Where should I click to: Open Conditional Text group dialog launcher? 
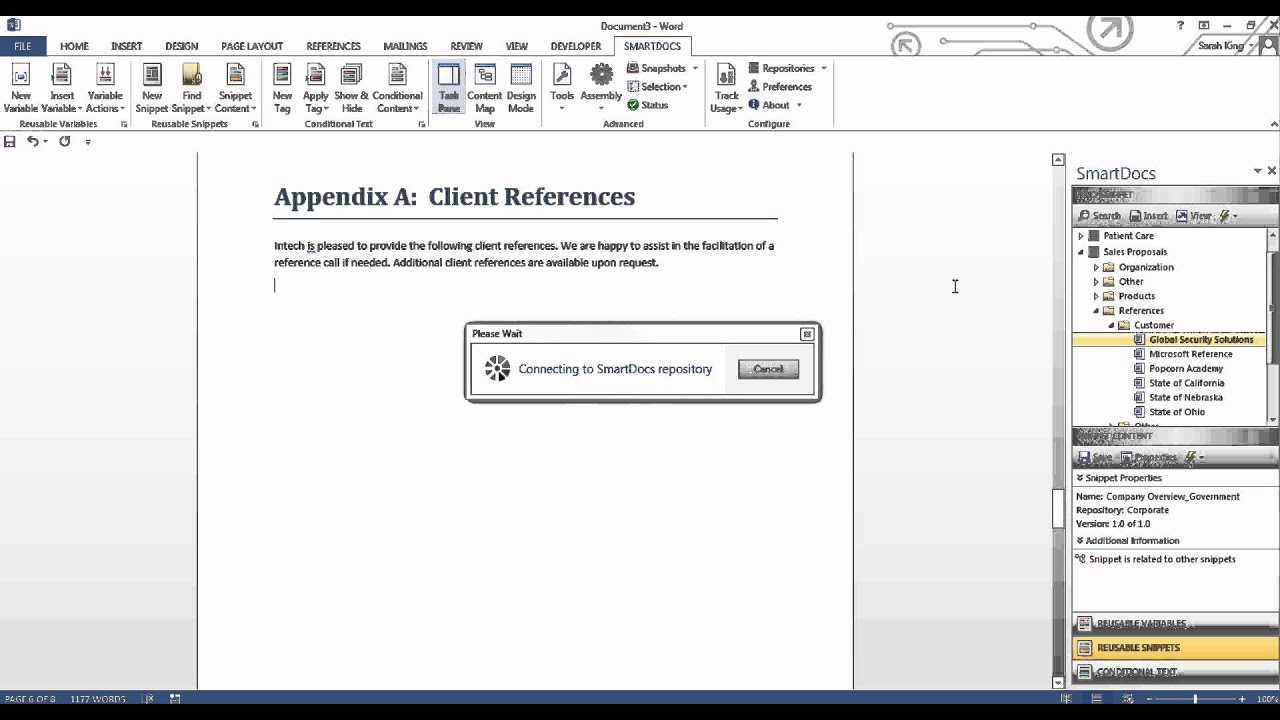pyautogui.click(x=422, y=125)
